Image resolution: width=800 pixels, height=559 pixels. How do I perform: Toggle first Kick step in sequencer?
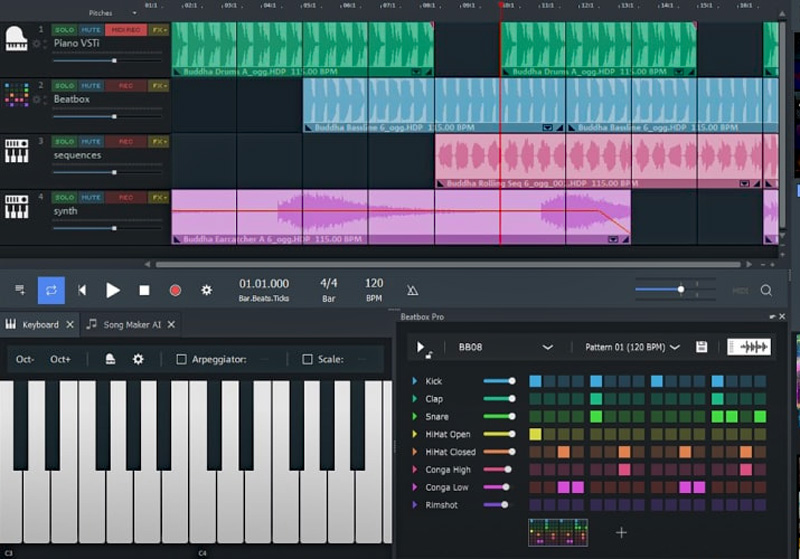point(535,381)
